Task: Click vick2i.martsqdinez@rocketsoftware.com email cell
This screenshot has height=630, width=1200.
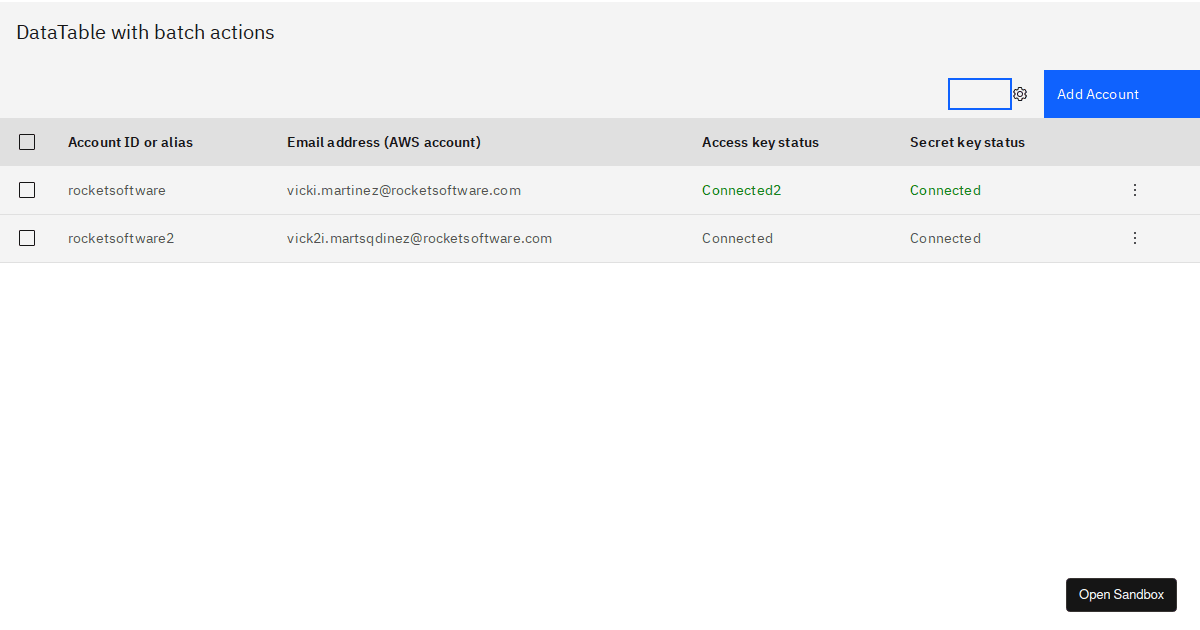Action: [x=419, y=238]
